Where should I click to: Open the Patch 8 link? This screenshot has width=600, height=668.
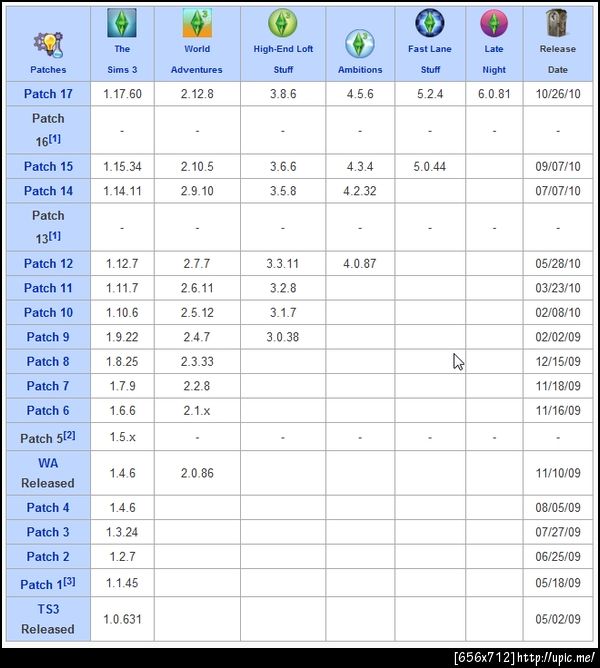[48, 362]
